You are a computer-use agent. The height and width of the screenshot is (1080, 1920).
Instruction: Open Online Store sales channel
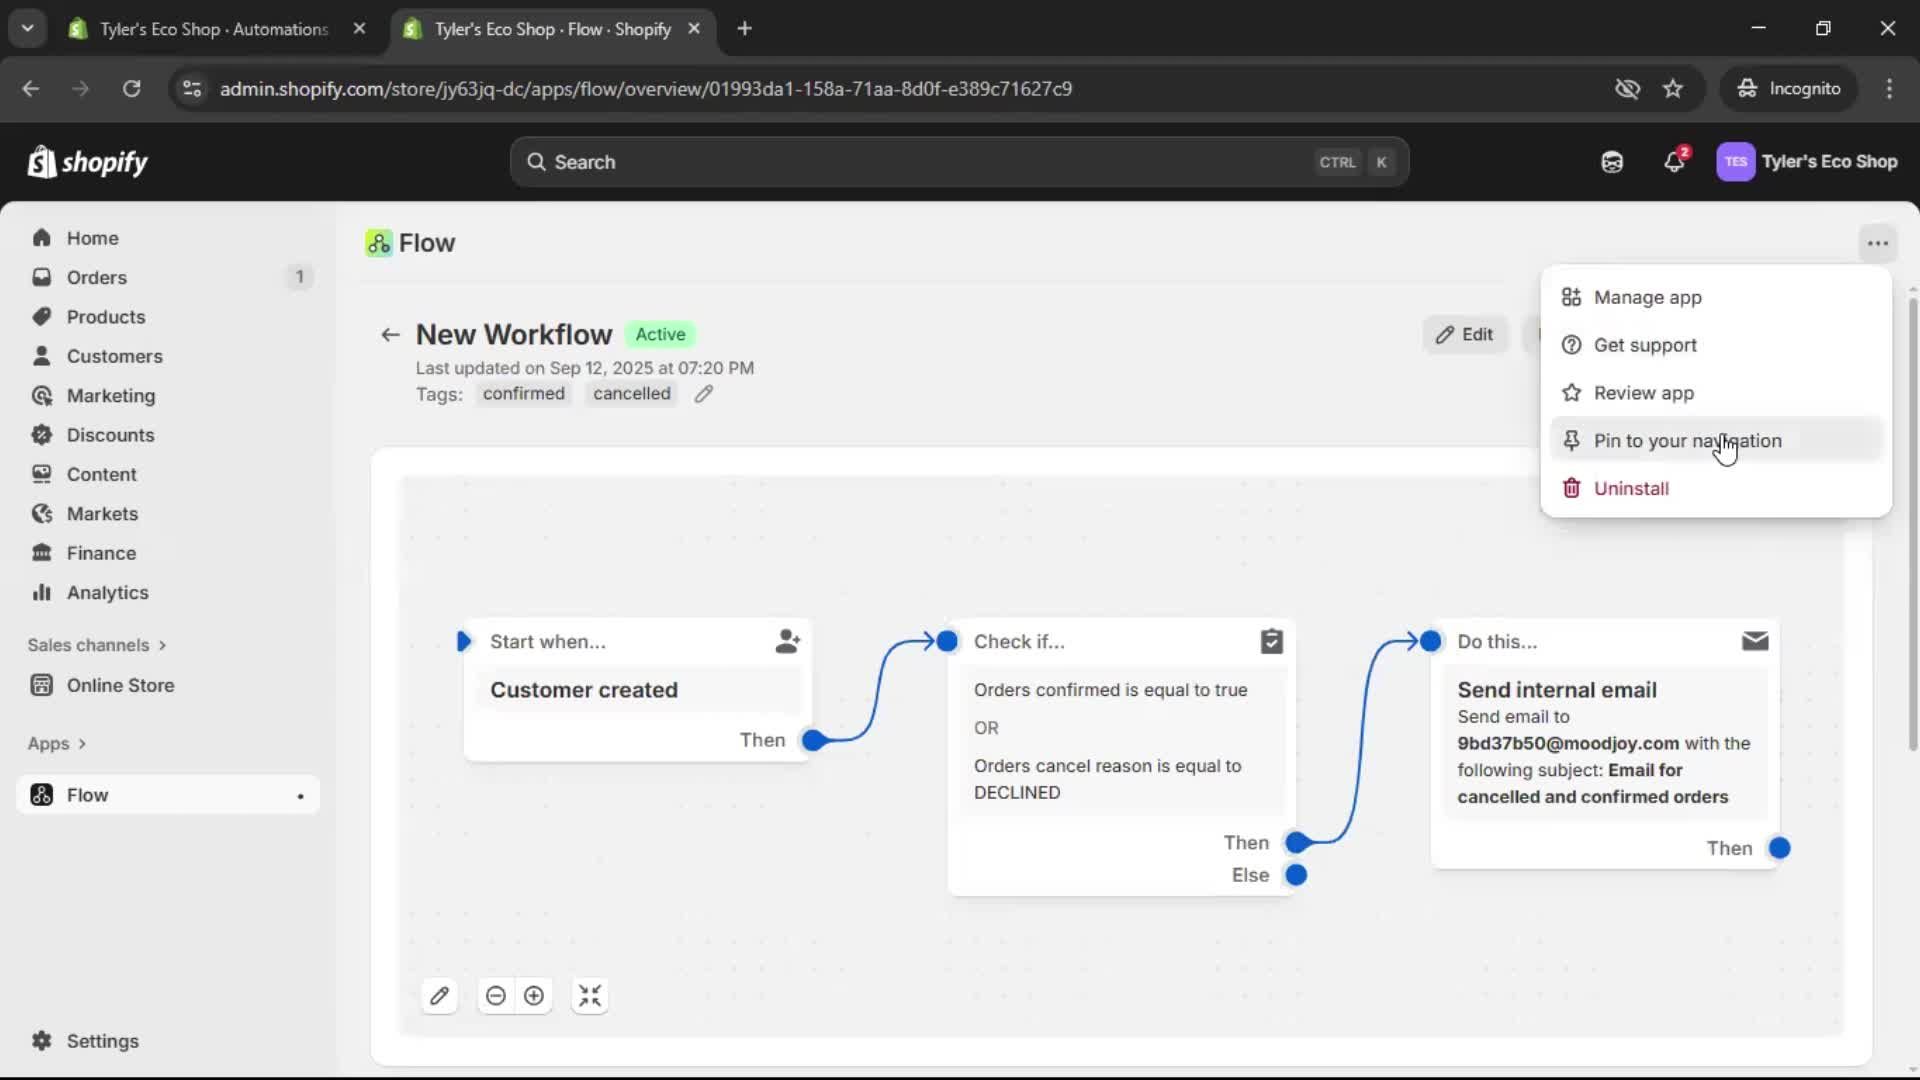120,685
